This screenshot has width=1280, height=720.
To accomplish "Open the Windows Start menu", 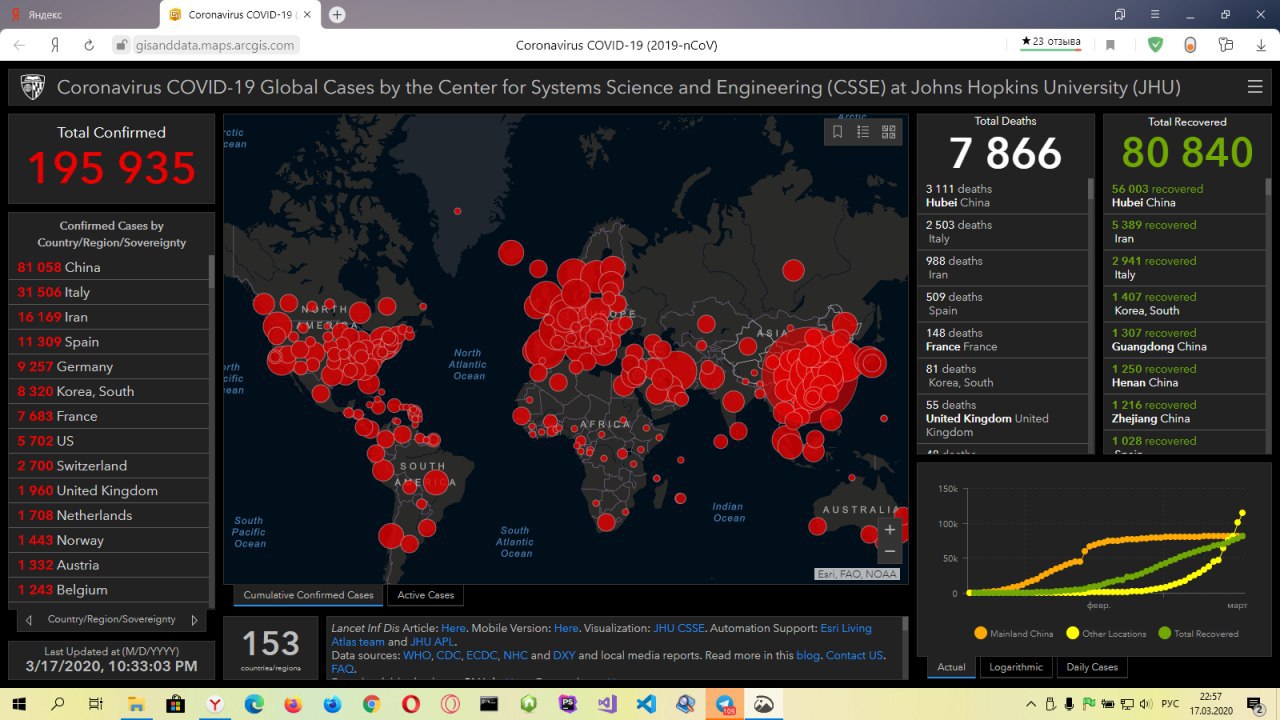I will tap(19, 704).
